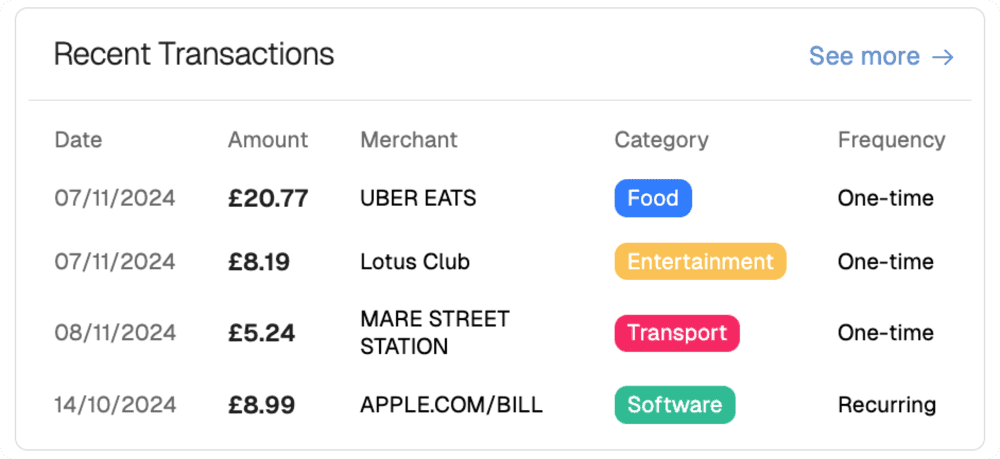
Task: Click the £20.77 transaction amount
Action: [x=268, y=198]
